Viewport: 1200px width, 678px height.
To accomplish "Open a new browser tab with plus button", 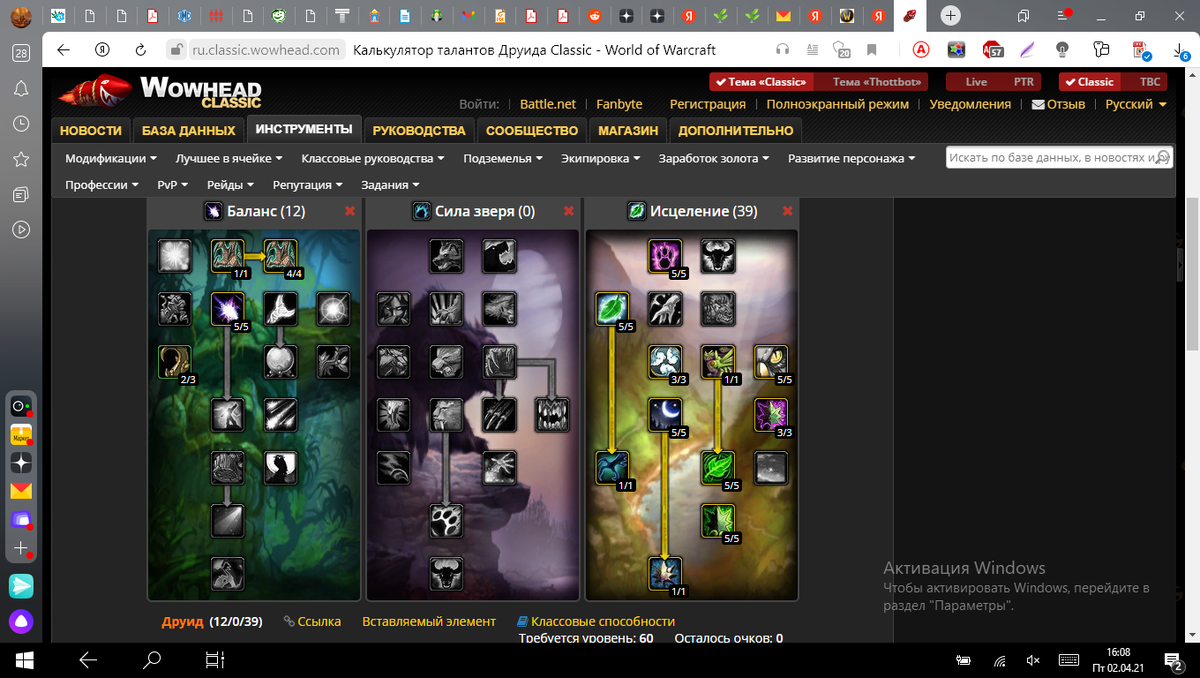I will [951, 16].
